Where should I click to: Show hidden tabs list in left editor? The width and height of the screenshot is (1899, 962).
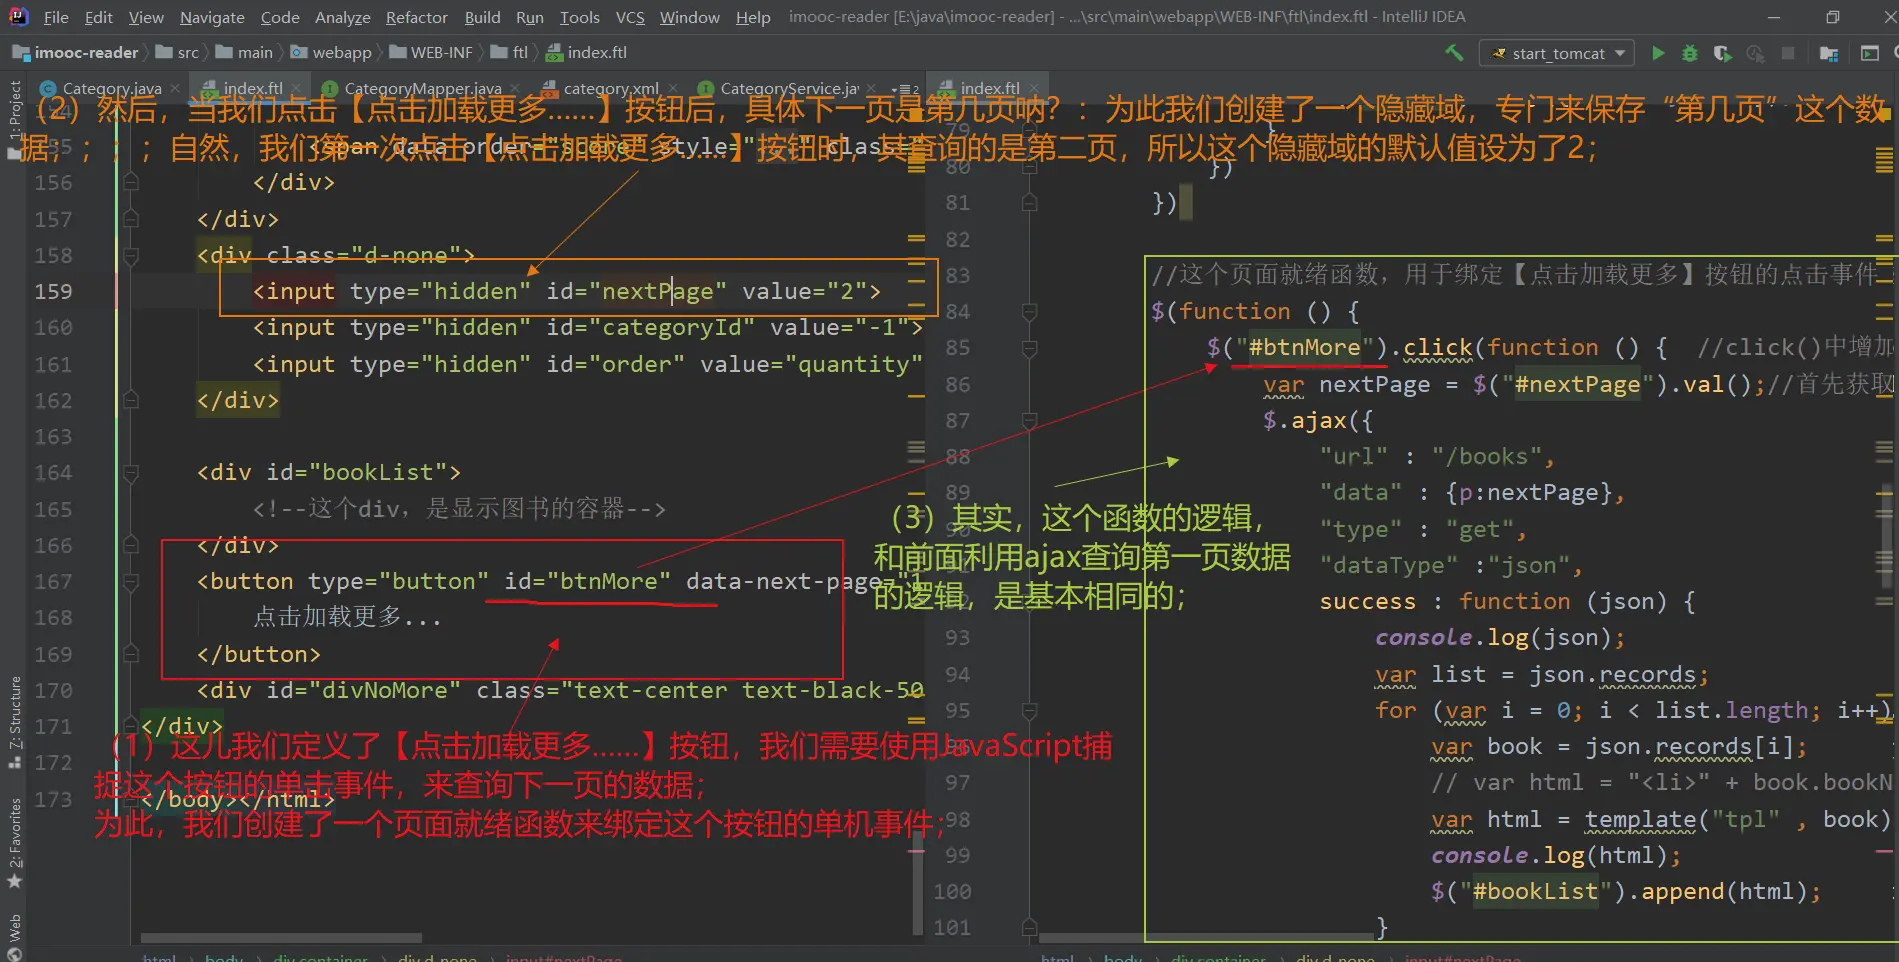click(906, 89)
